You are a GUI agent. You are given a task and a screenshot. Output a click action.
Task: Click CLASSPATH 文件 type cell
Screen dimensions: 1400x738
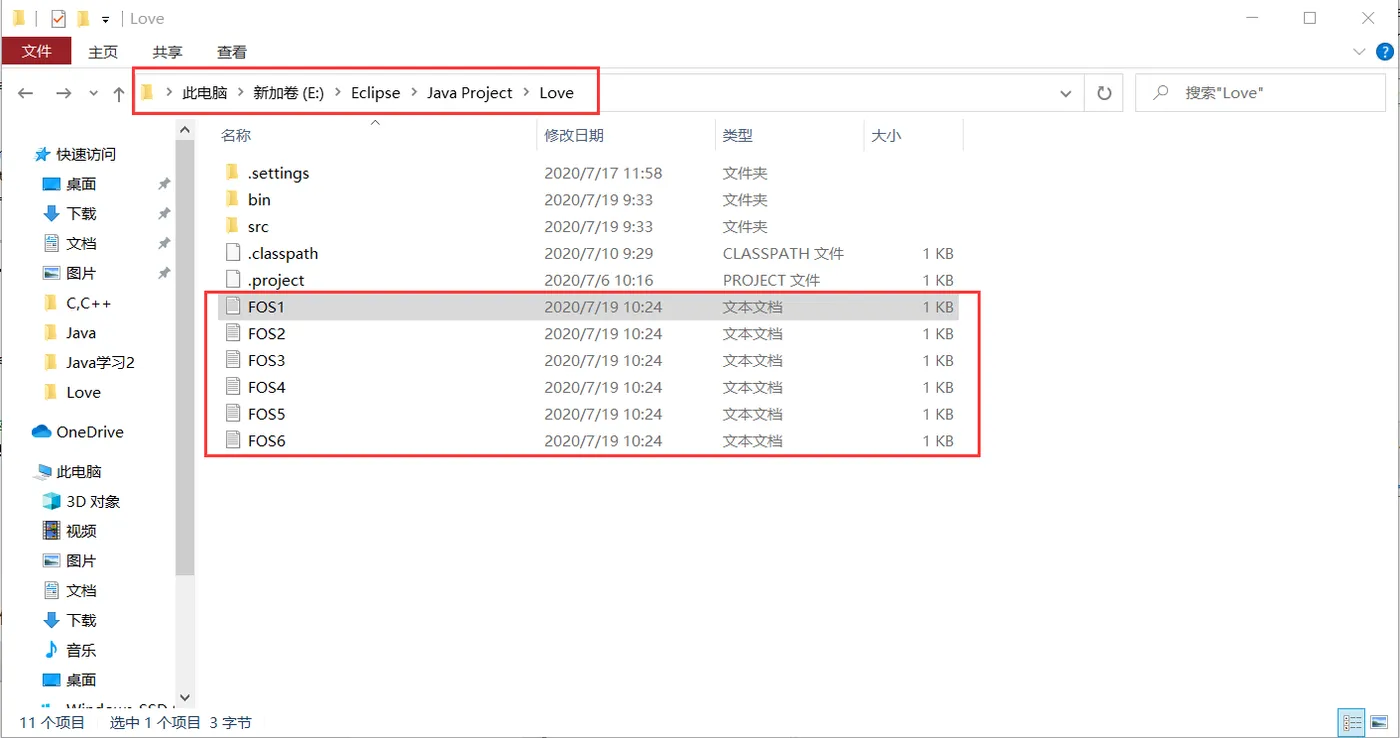[783, 253]
